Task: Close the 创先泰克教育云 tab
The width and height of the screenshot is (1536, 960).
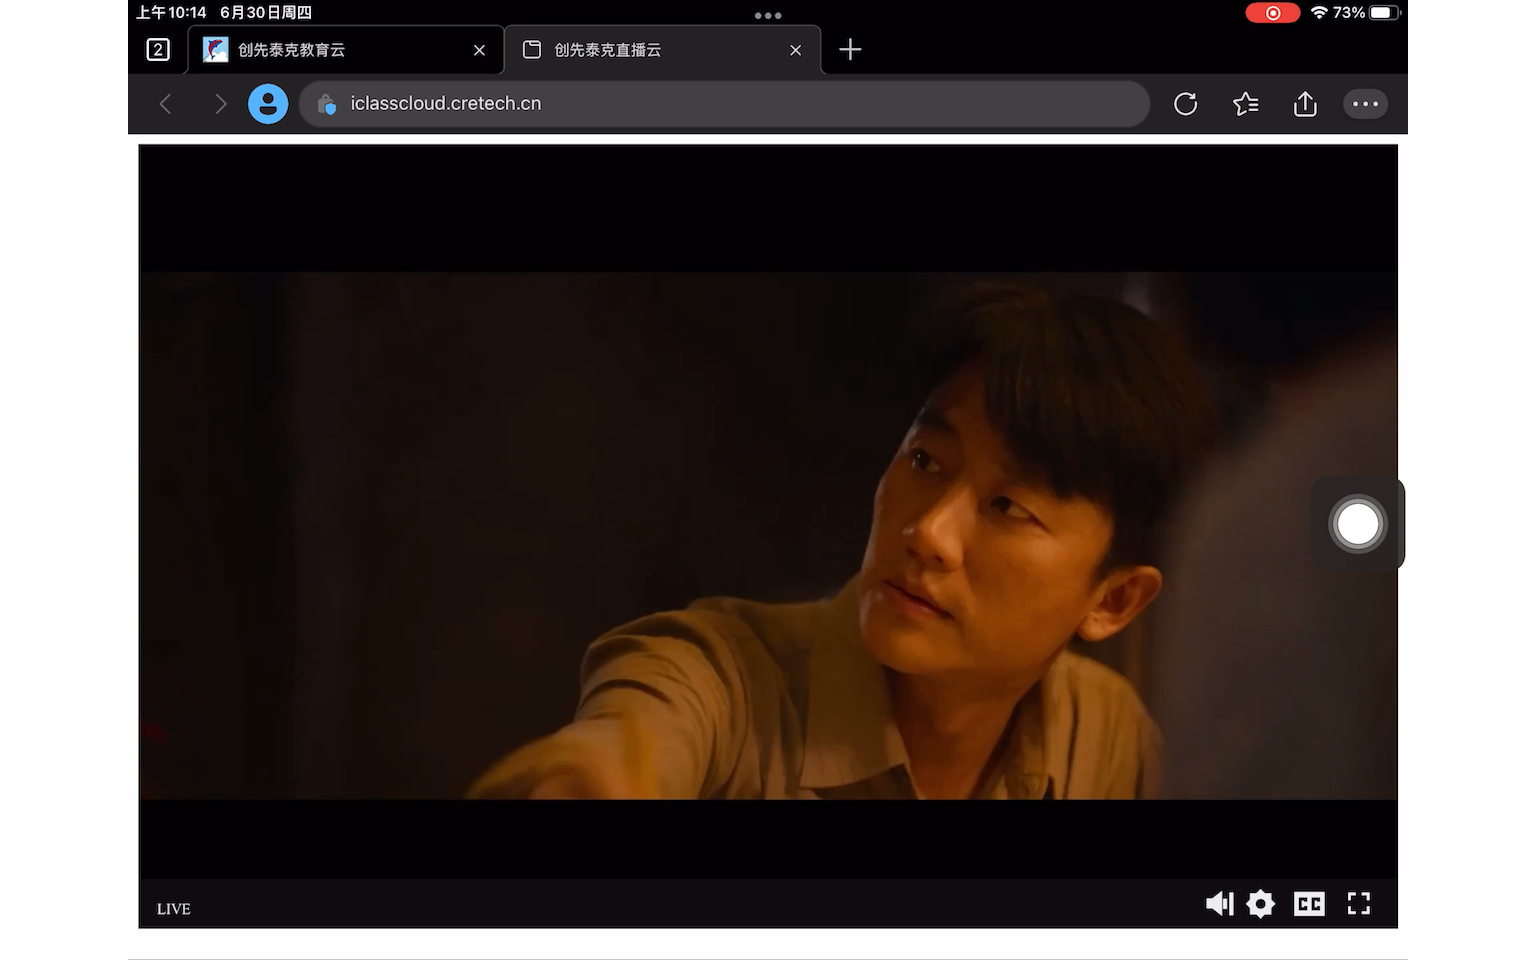Action: click(479, 50)
